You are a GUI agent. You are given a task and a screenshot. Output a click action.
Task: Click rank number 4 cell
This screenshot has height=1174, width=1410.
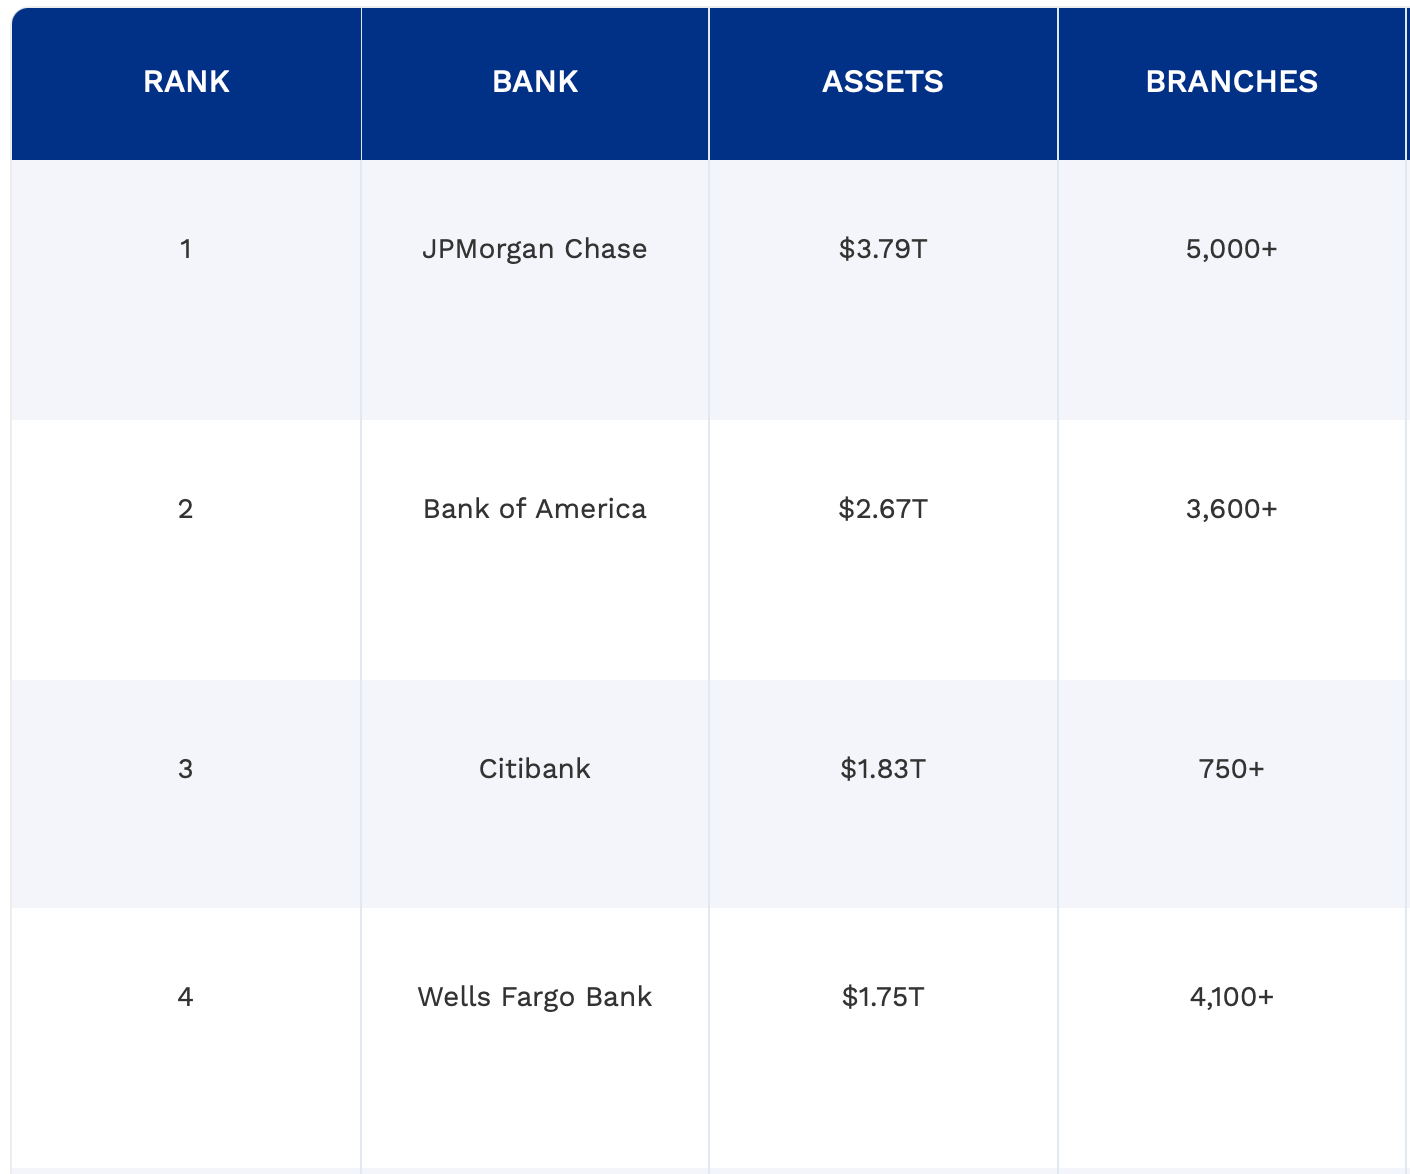186,996
